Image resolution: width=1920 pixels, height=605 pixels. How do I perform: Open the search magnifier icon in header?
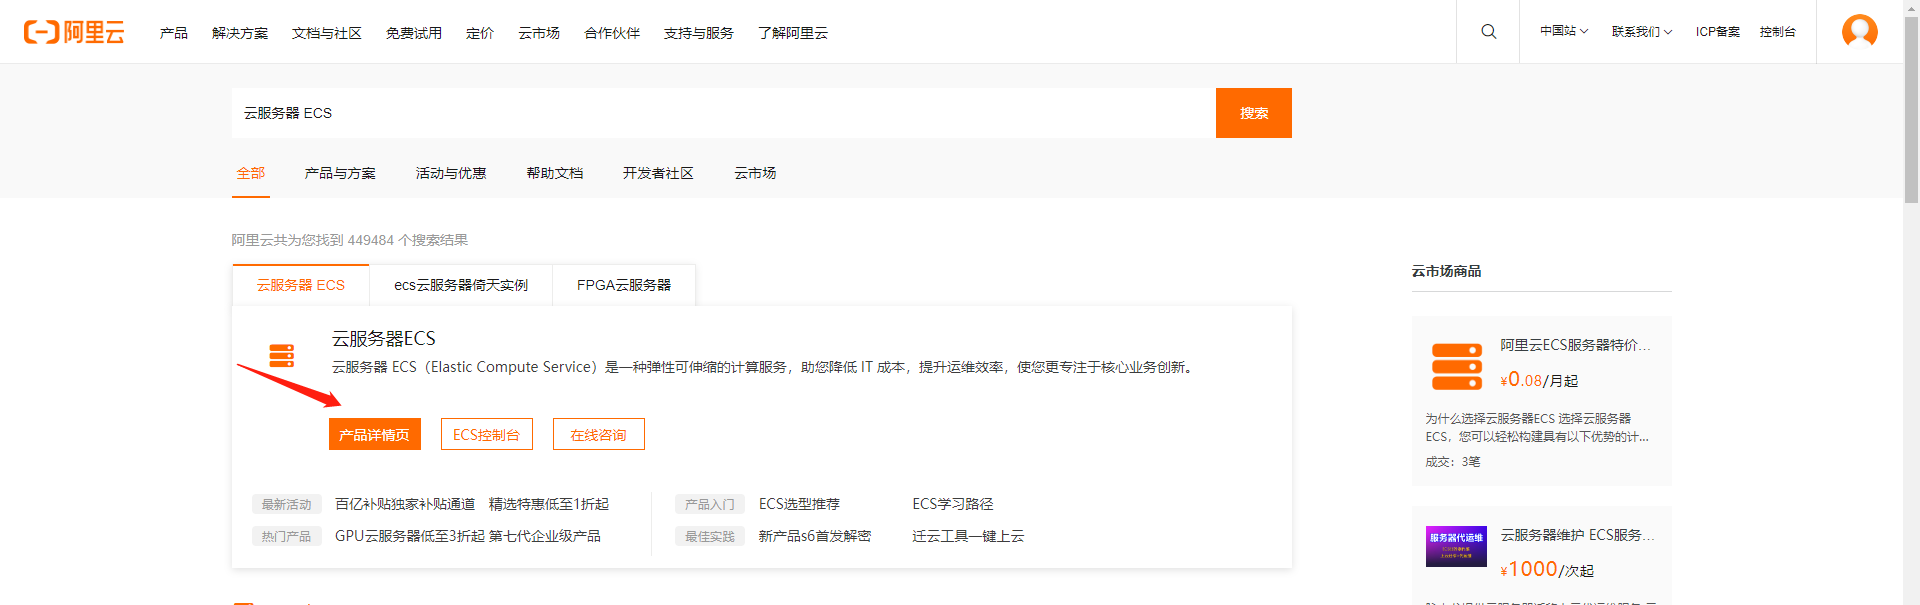[x=1488, y=32]
